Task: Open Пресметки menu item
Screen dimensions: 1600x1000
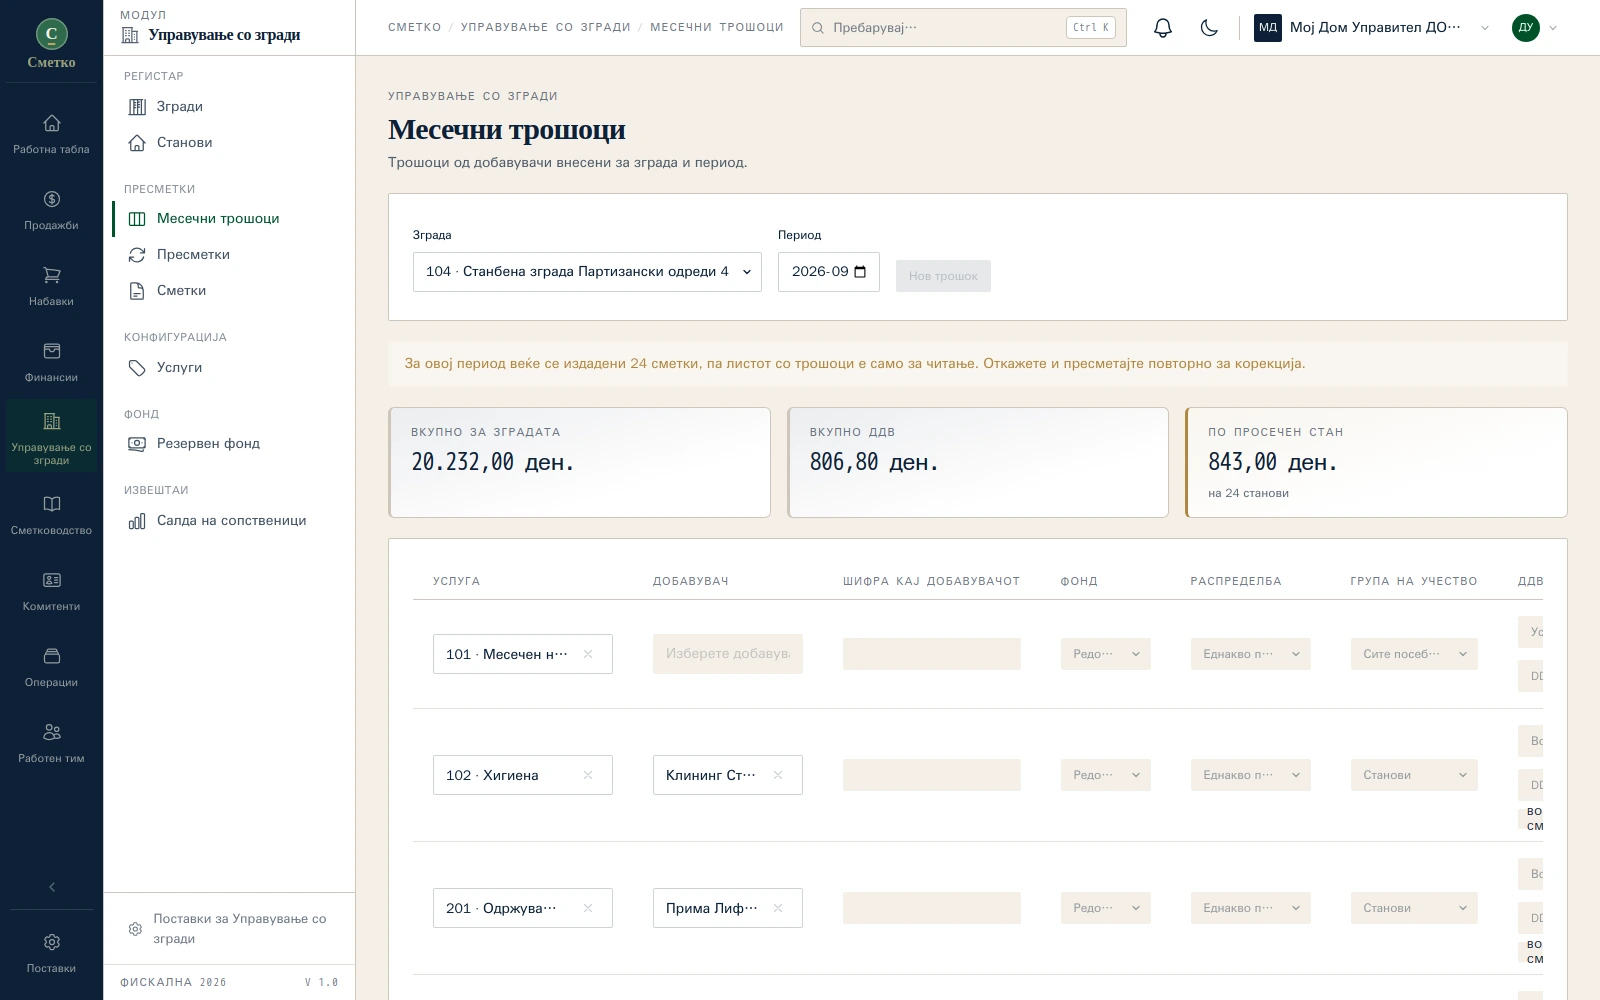Action: pos(229,255)
